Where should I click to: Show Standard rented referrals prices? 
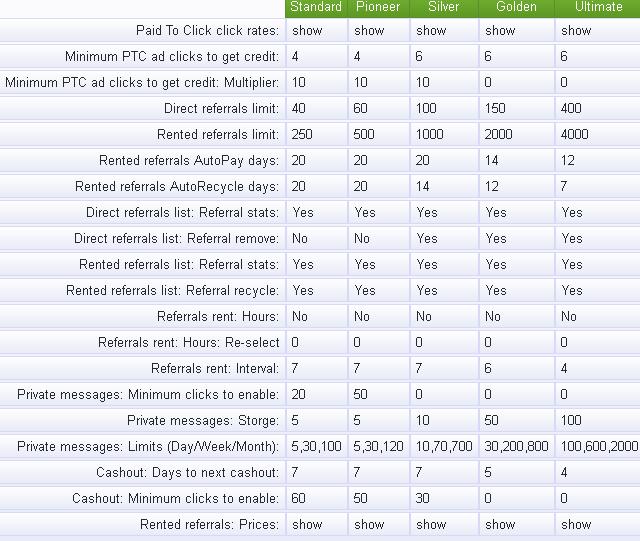(307, 524)
